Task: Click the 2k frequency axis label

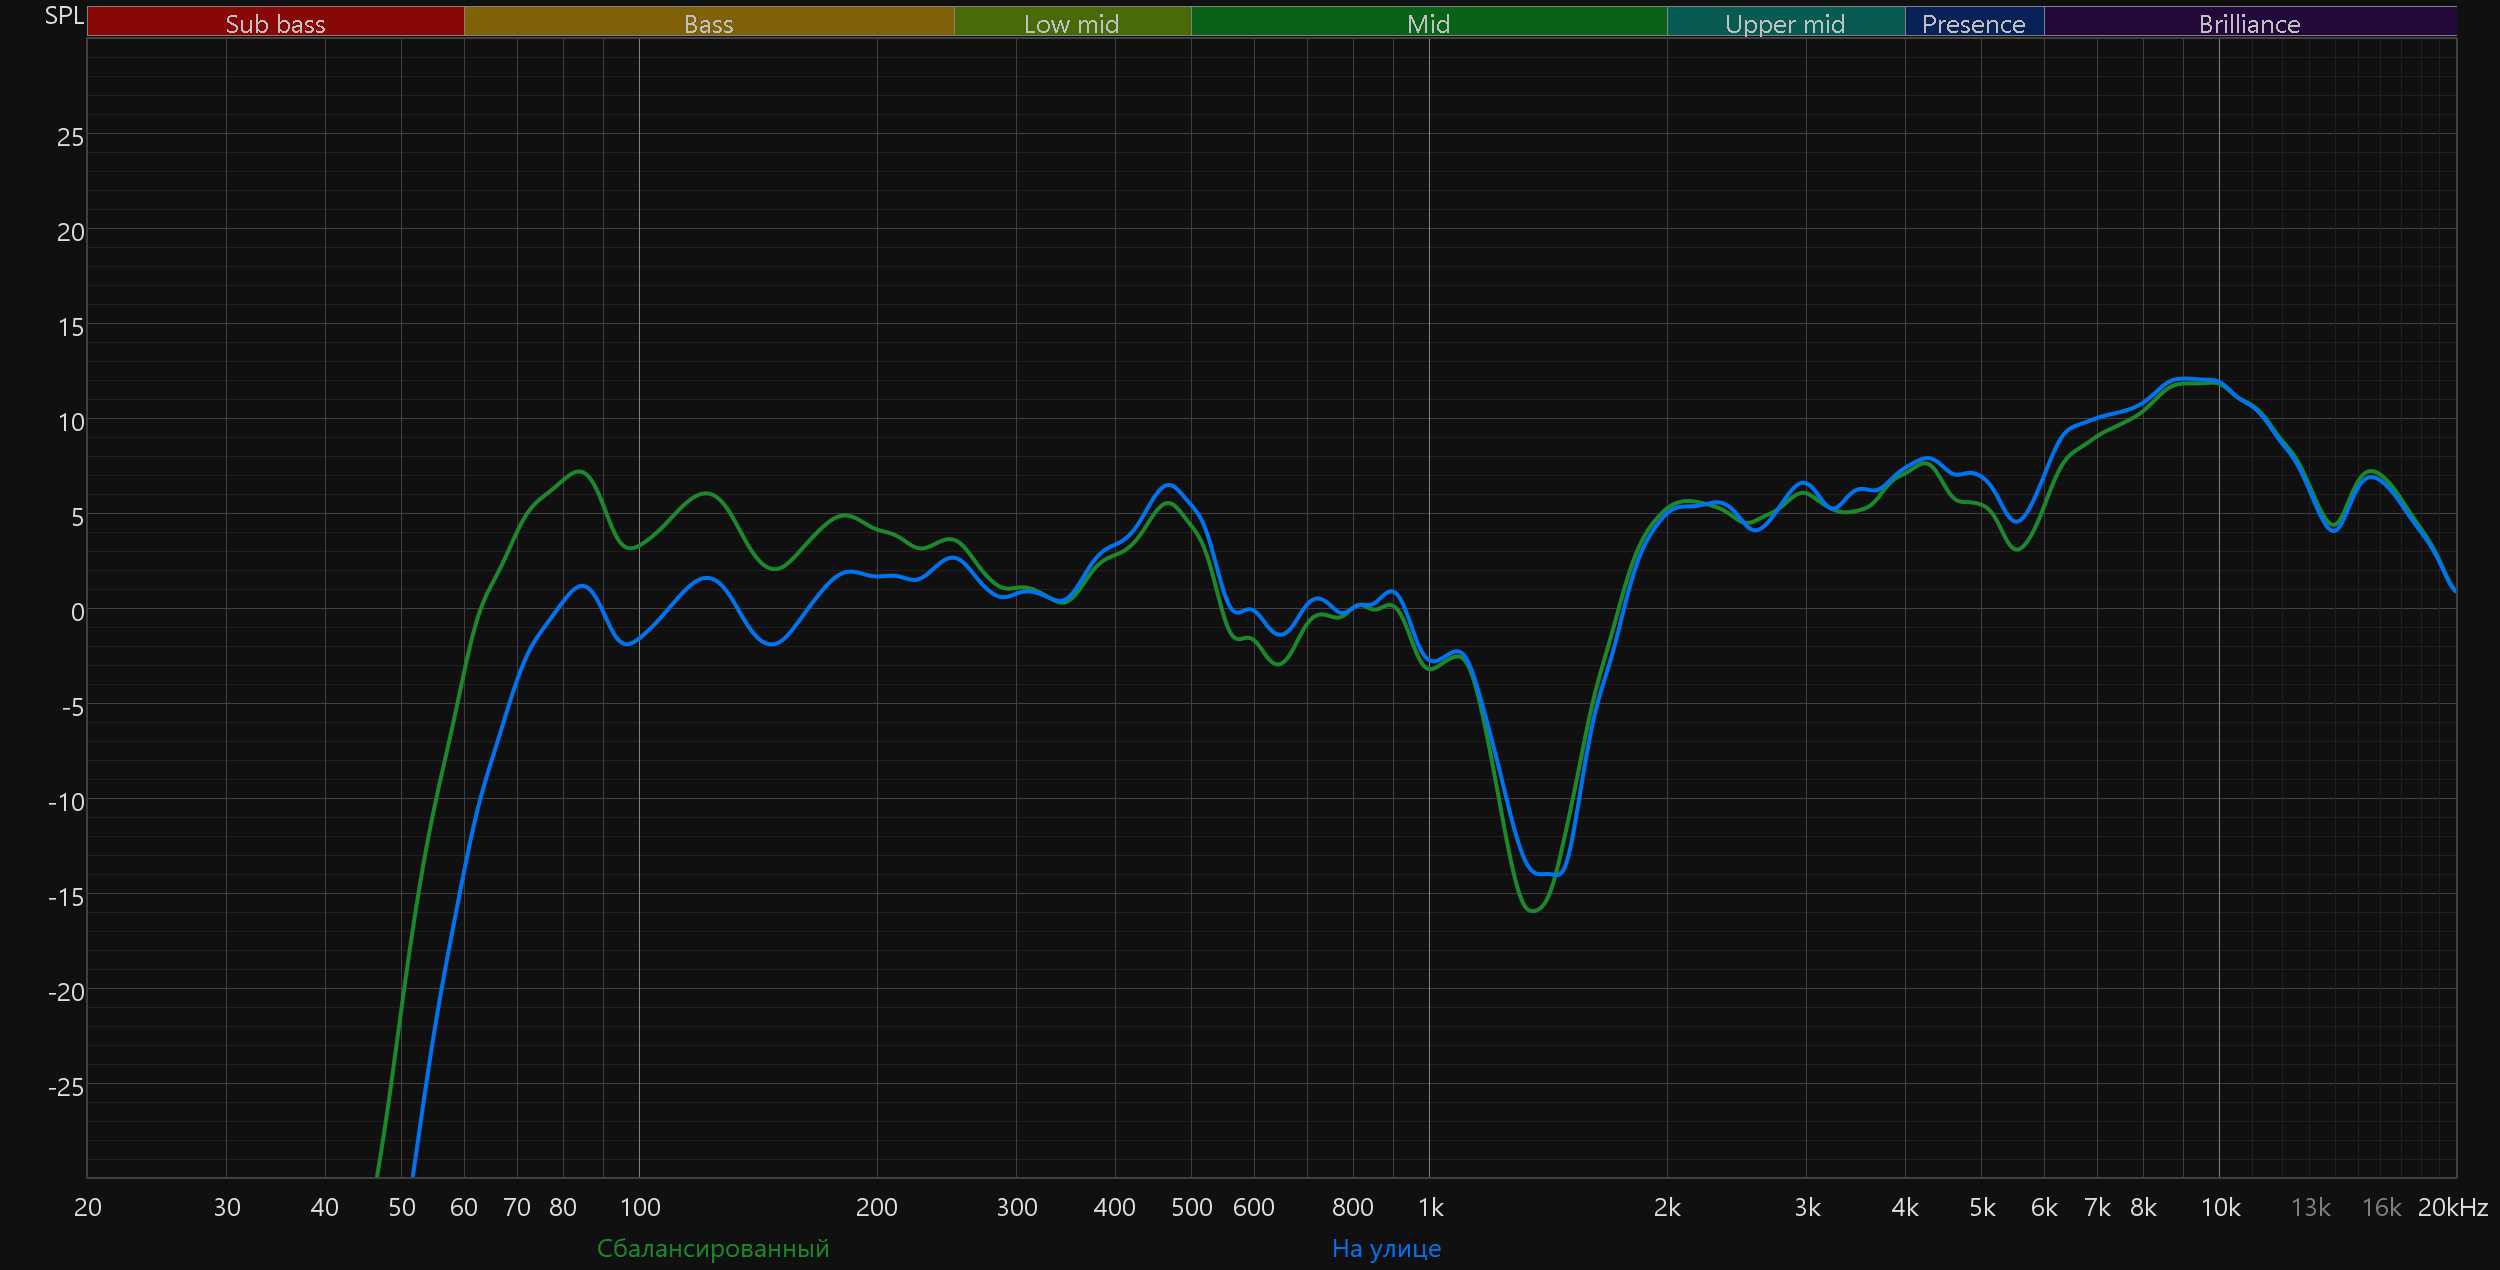Action: (1667, 1207)
